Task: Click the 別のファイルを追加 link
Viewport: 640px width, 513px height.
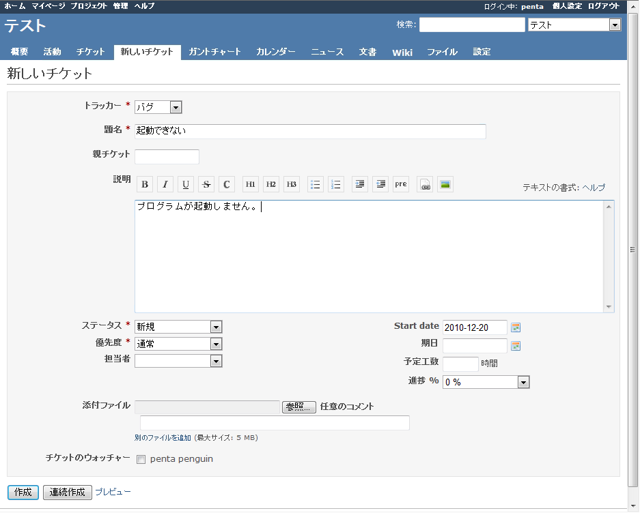Action: [163, 438]
